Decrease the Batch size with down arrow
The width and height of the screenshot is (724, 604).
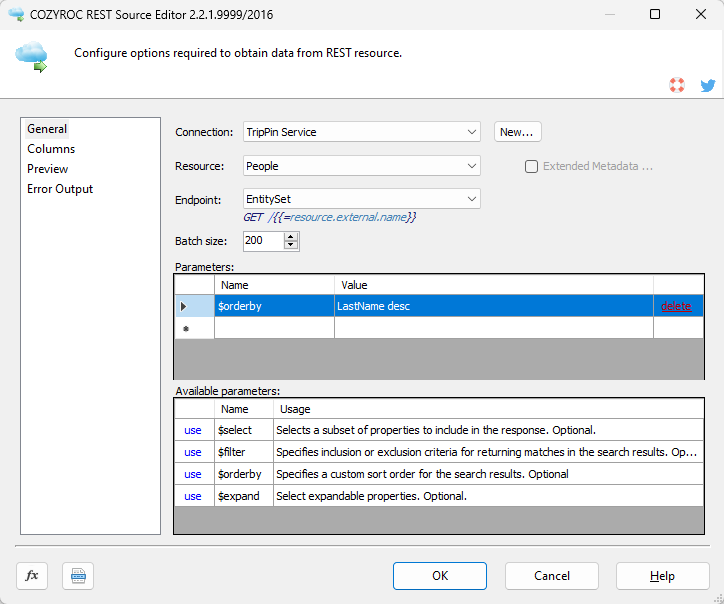tap(290, 245)
